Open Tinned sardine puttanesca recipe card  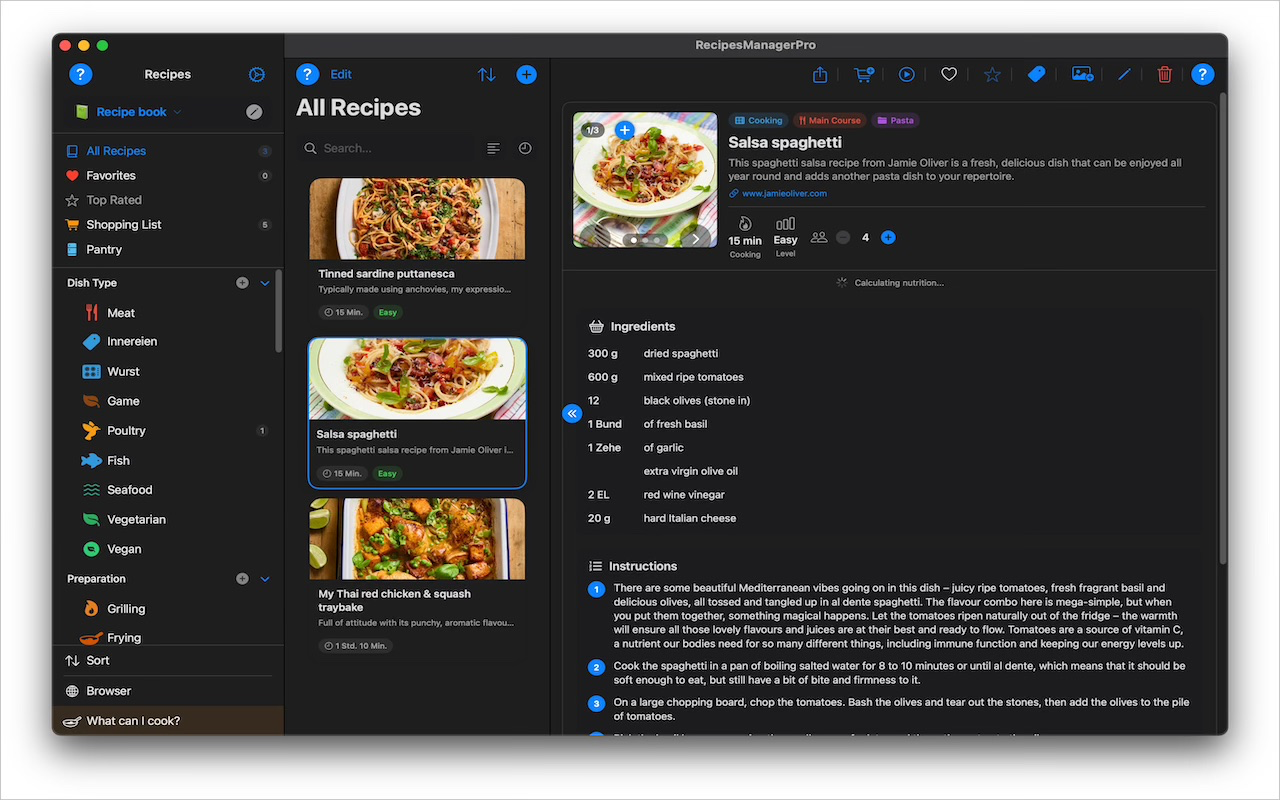coord(417,252)
